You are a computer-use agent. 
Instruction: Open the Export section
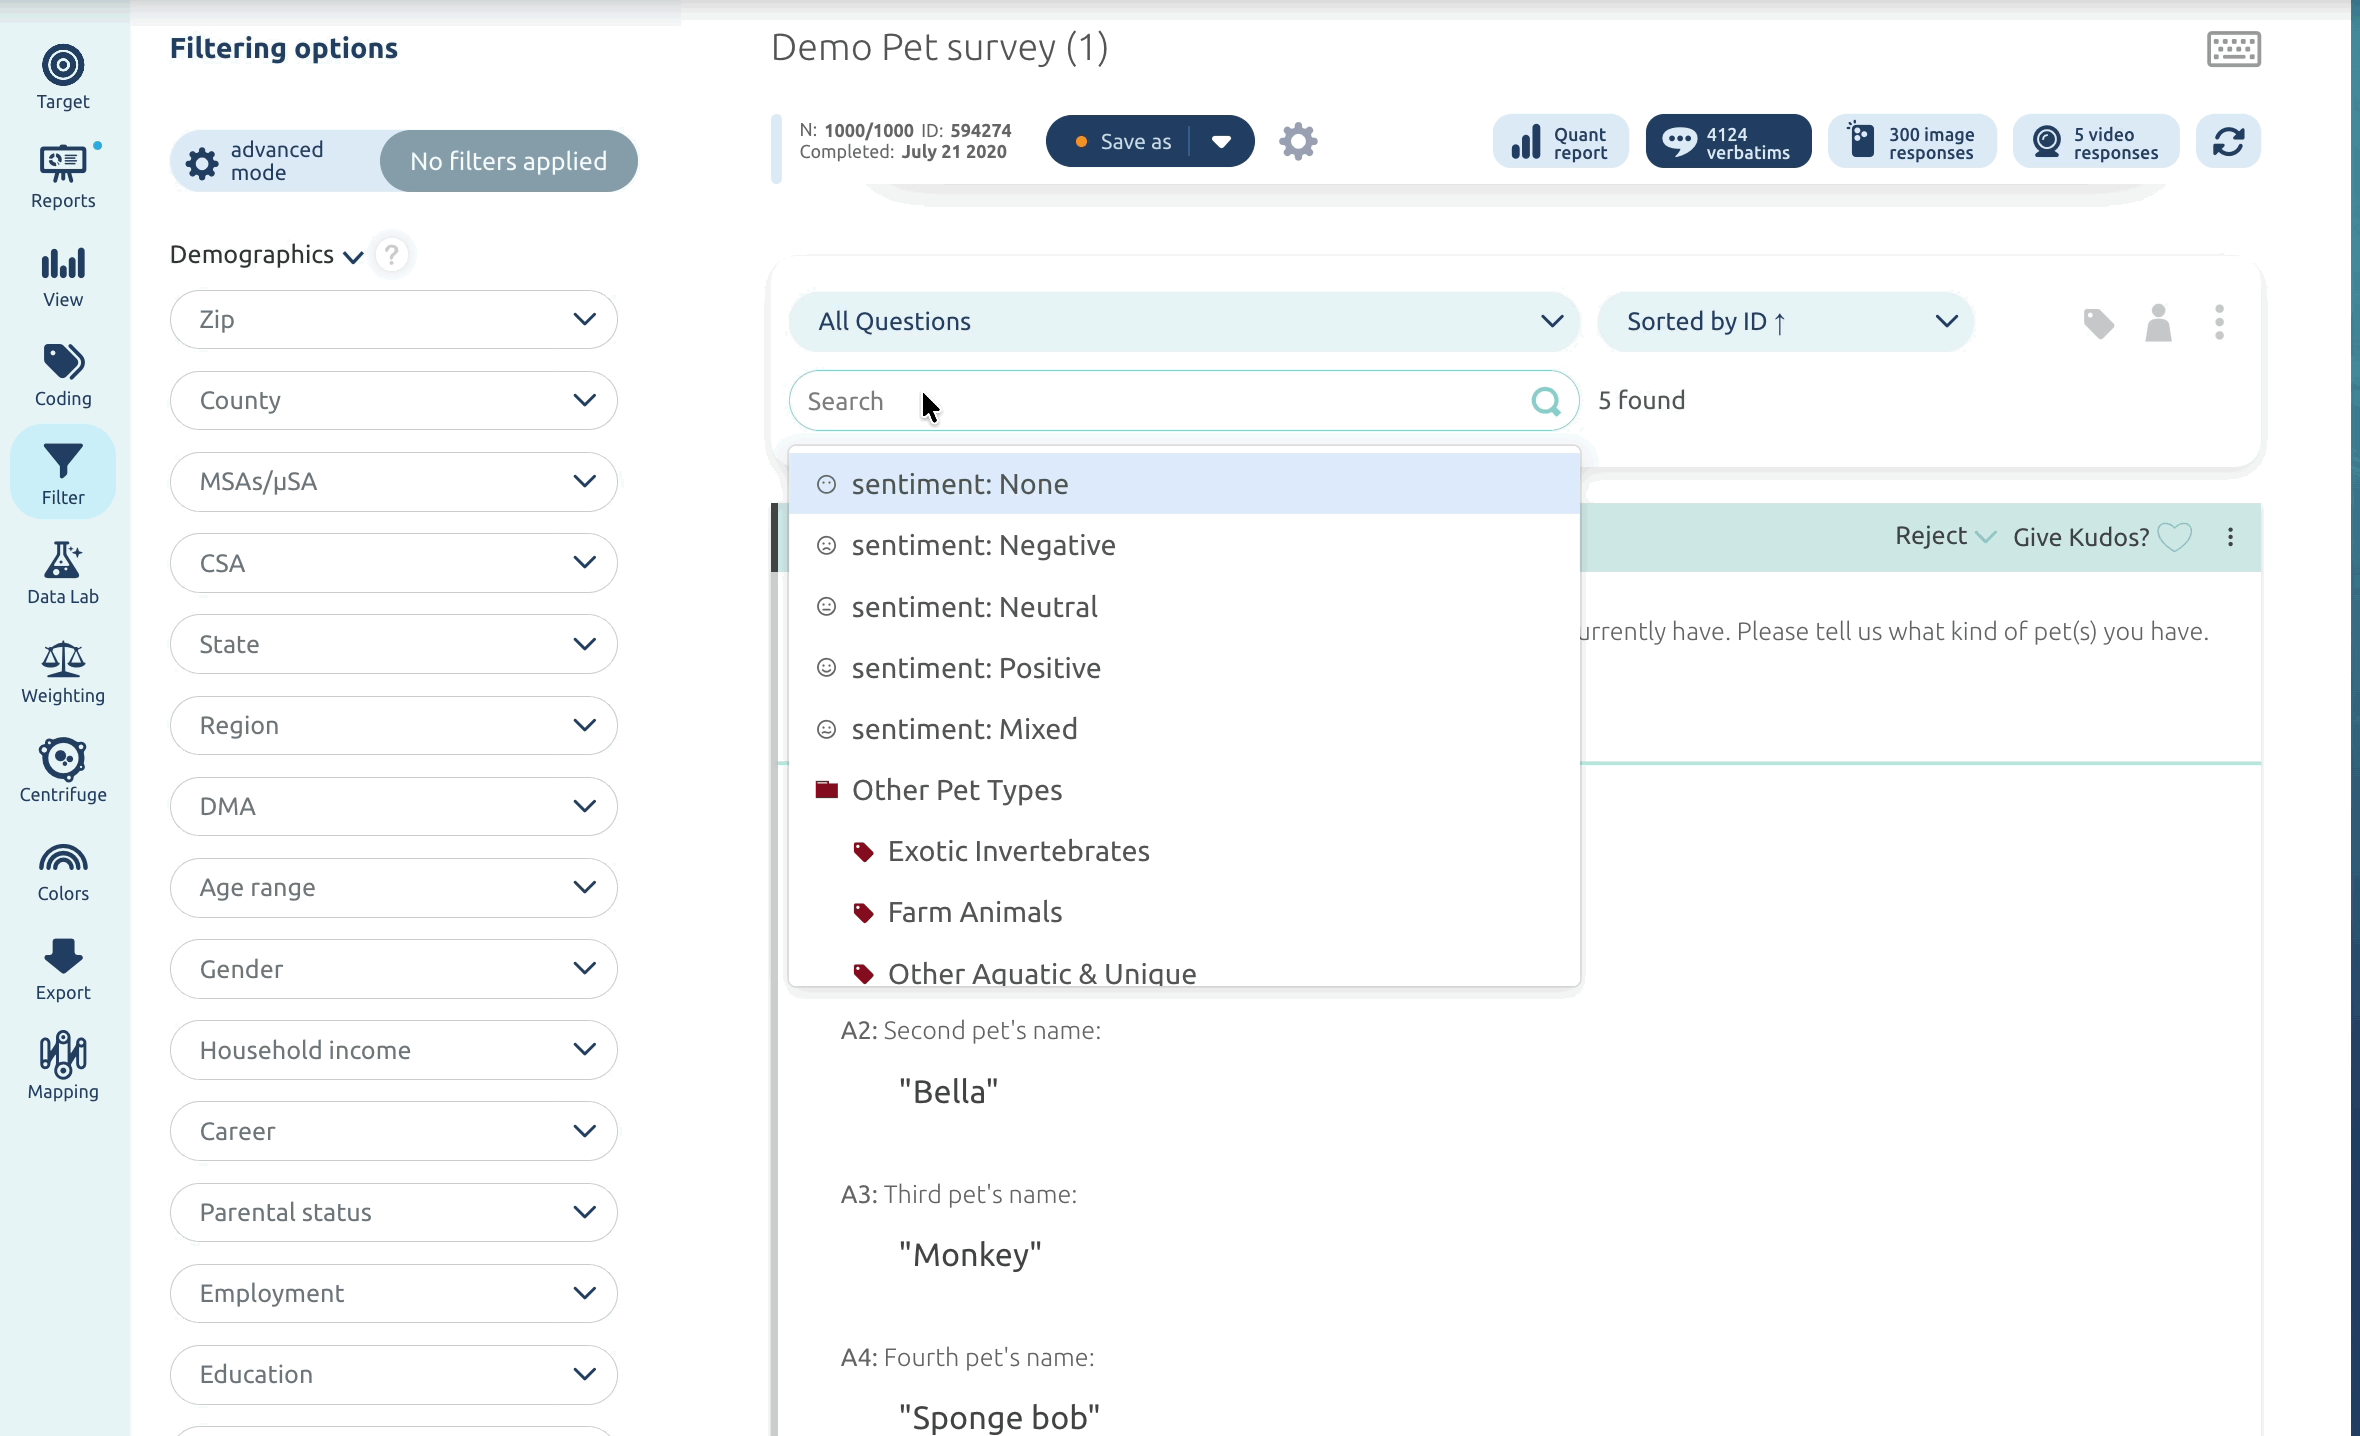pyautogui.click(x=63, y=969)
